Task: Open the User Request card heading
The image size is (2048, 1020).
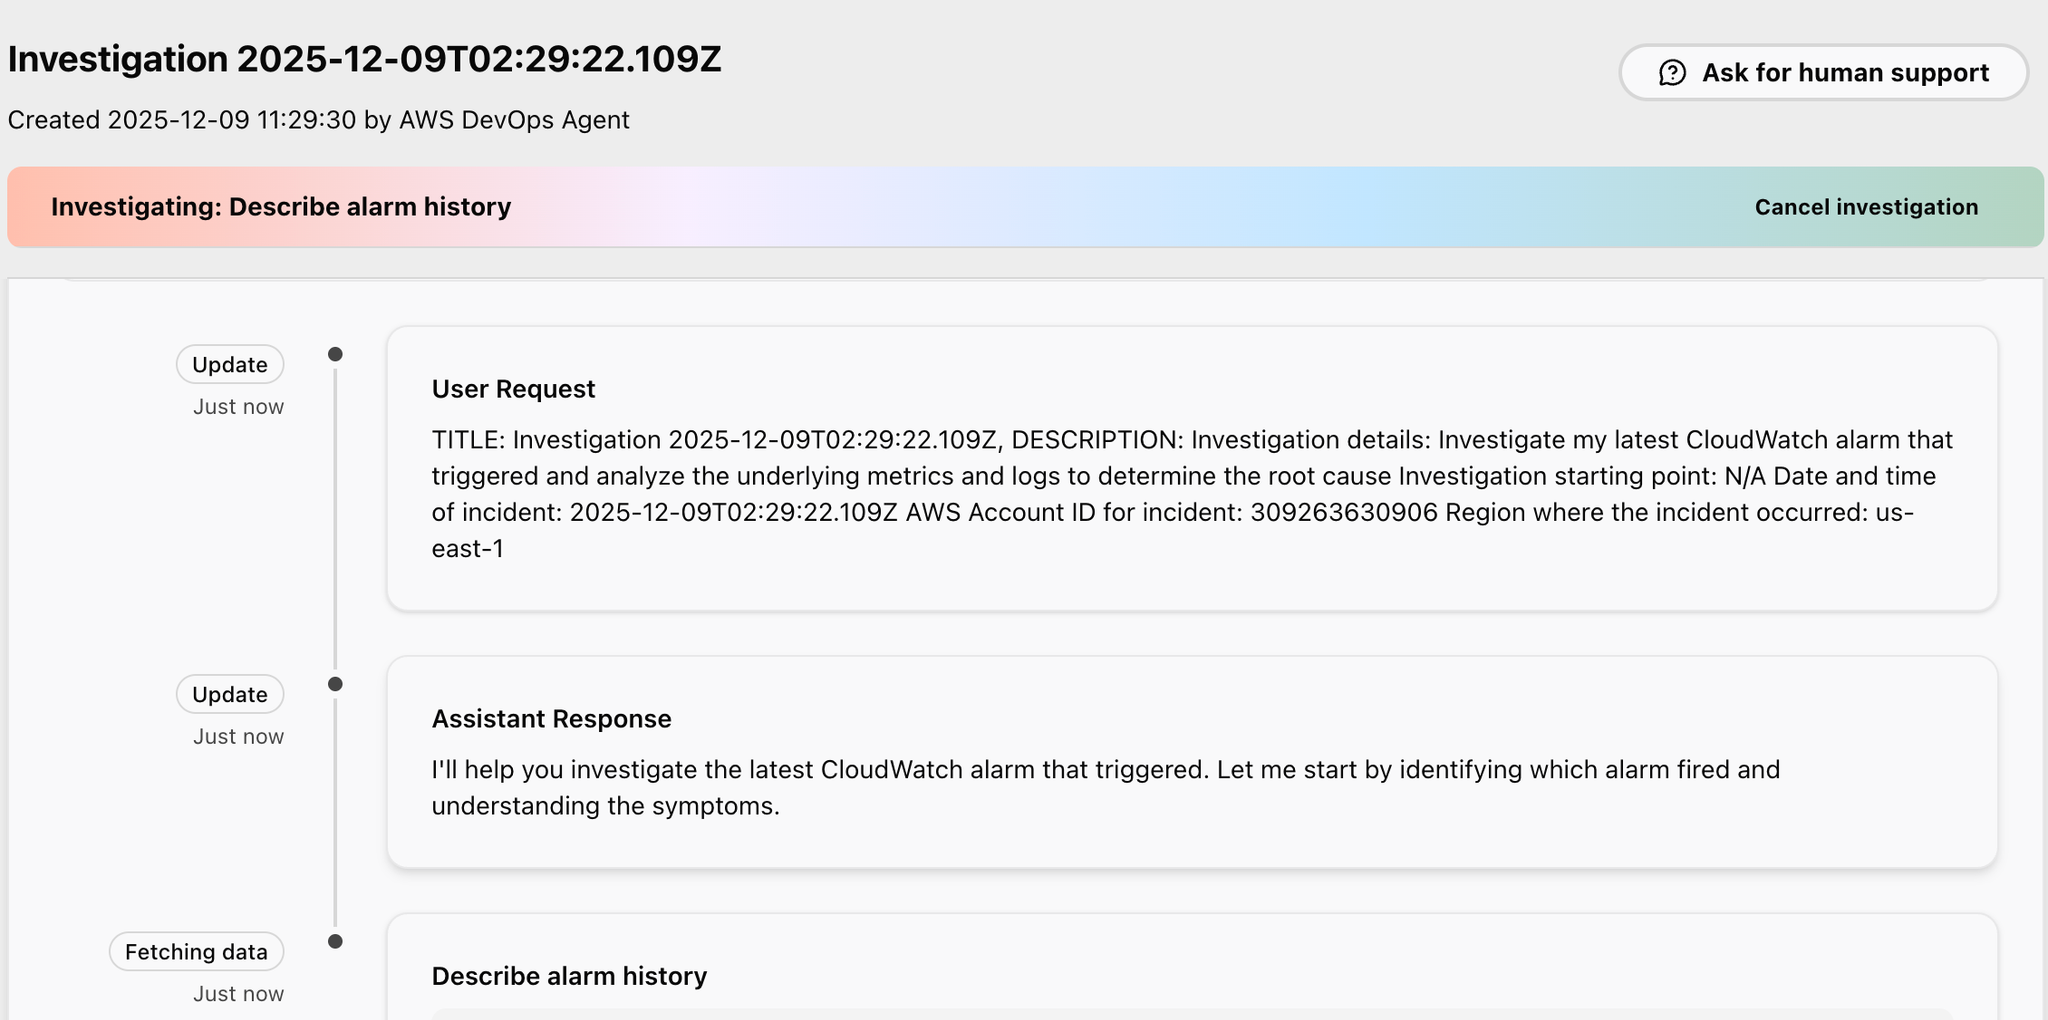Action: click(x=513, y=389)
